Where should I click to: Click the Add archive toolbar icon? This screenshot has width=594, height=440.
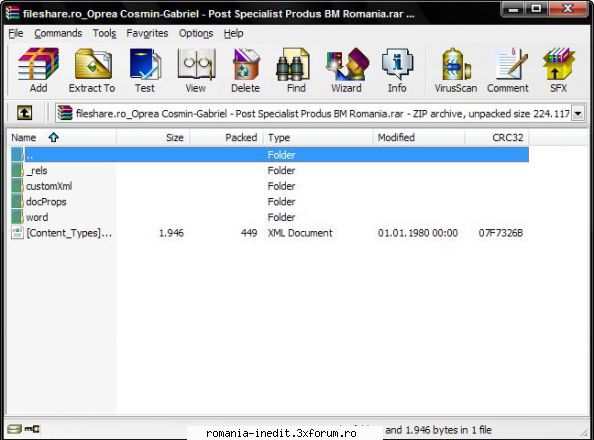pyautogui.click(x=38, y=70)
